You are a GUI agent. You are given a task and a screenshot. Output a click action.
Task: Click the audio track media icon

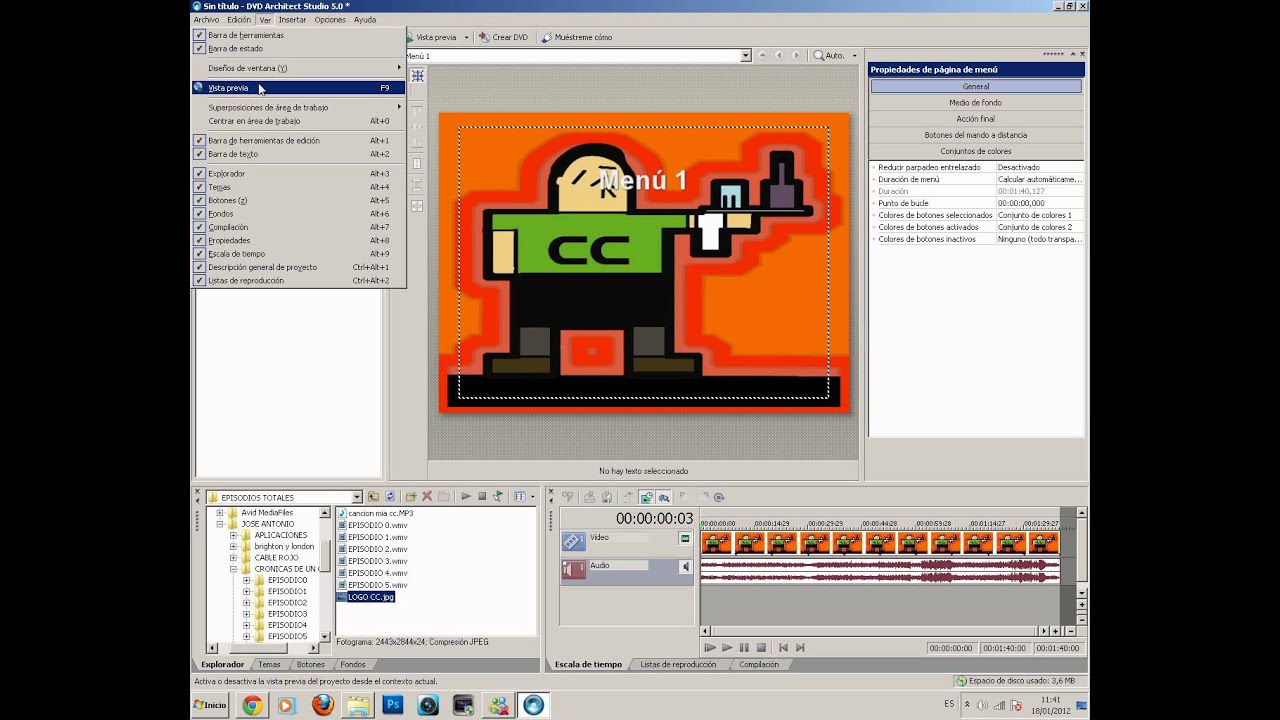(x=573, y=570)
